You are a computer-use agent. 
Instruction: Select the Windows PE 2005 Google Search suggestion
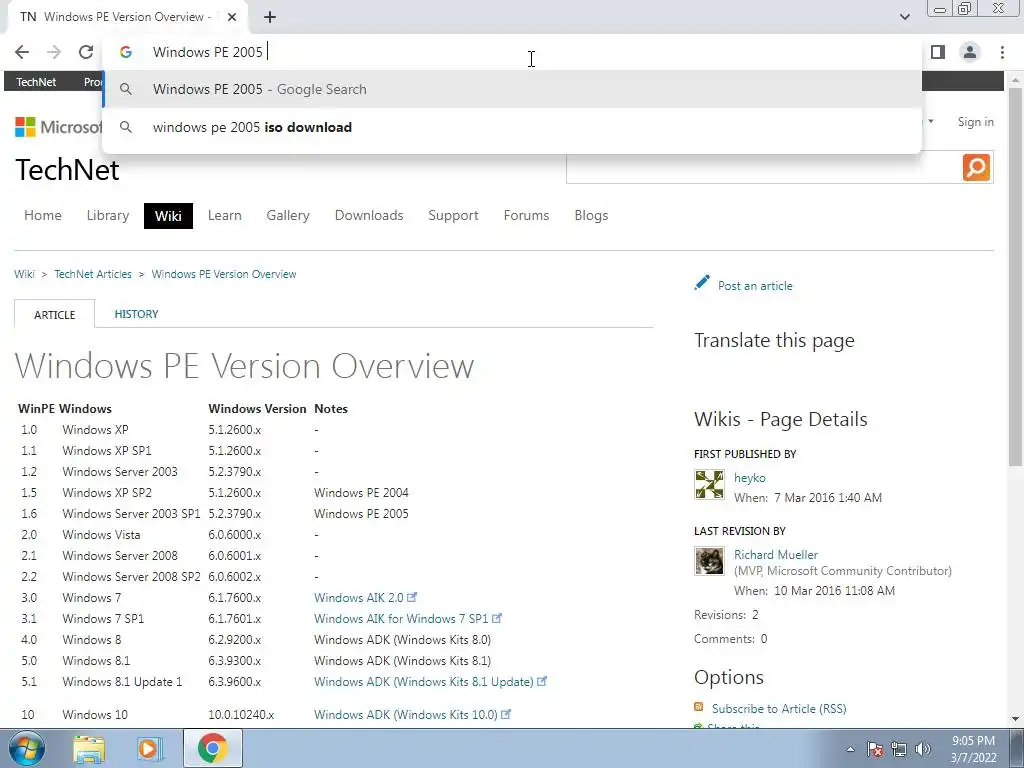pyautogui.click(x=512, y=89)
